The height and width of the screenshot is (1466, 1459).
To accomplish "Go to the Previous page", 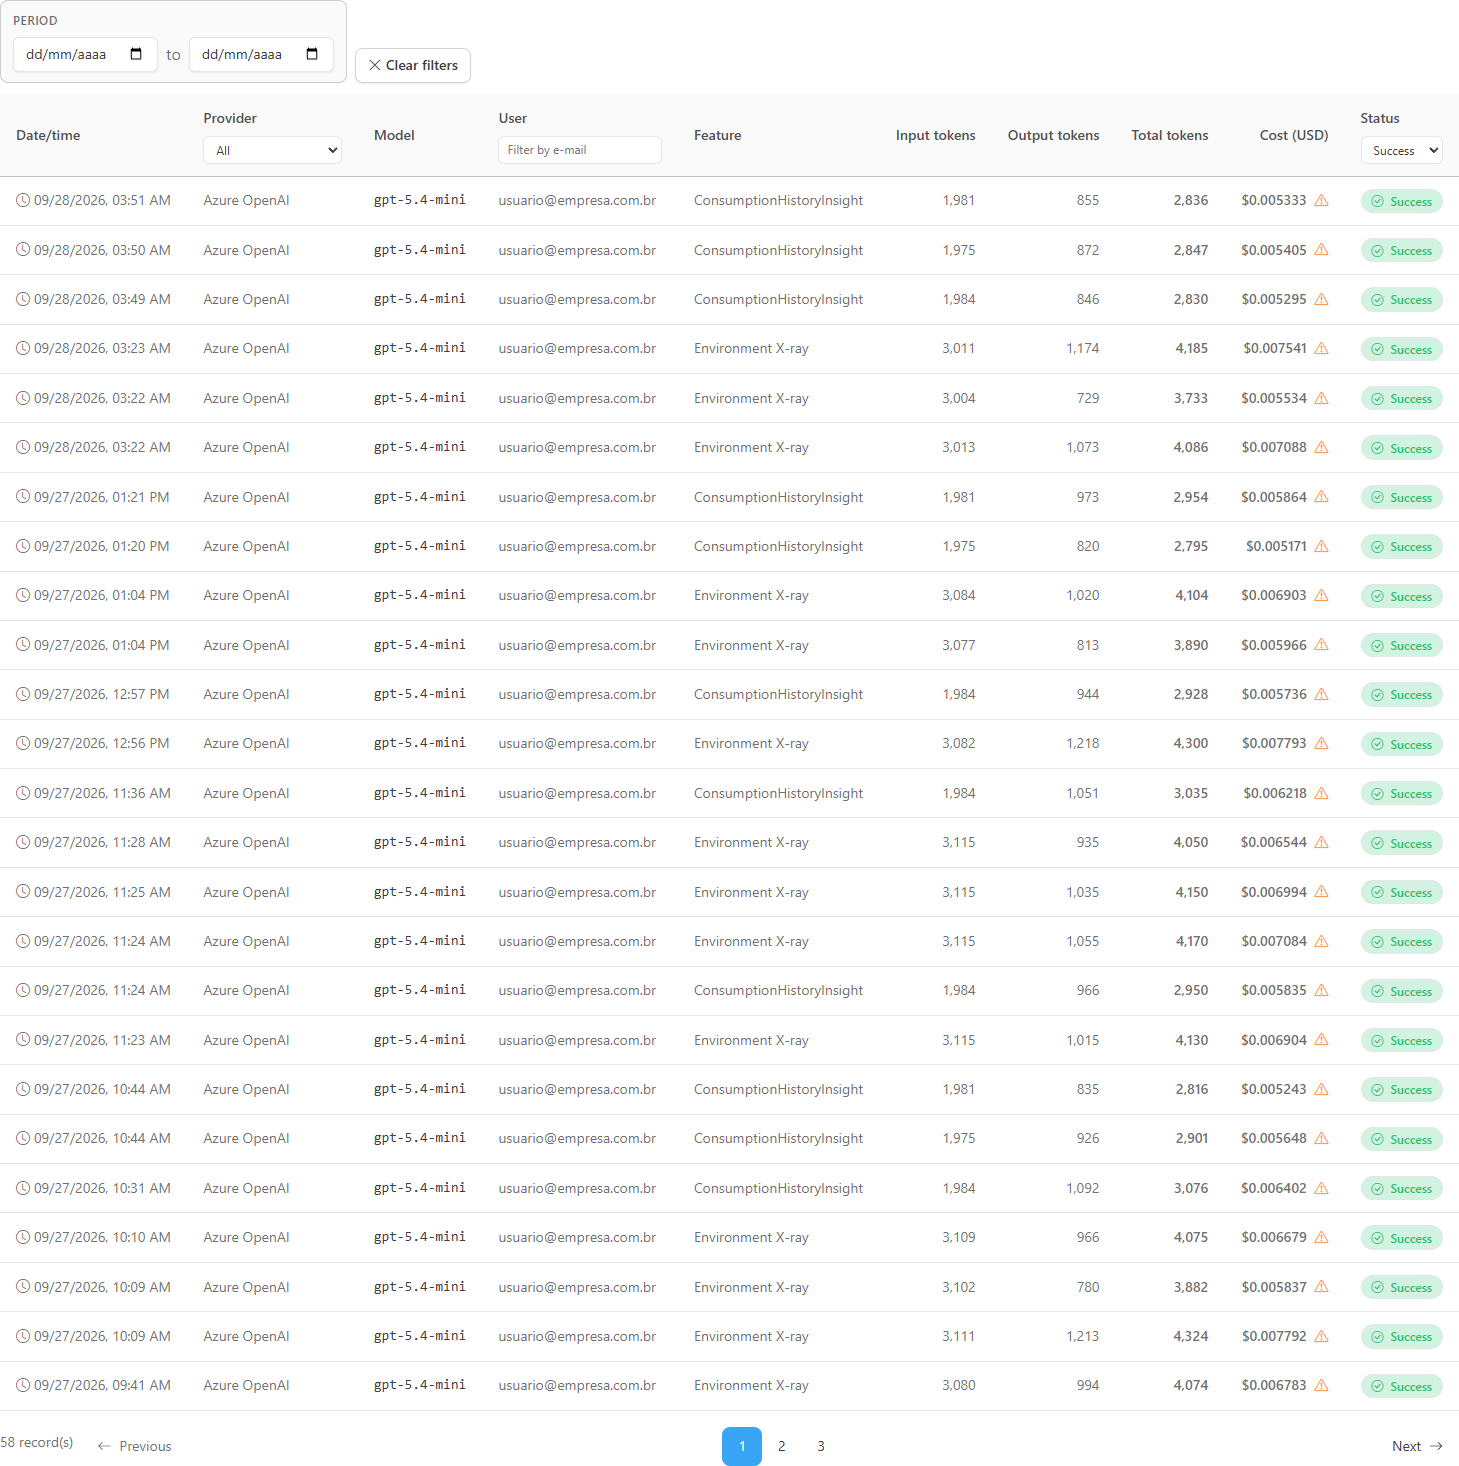I will [134, 1446].
